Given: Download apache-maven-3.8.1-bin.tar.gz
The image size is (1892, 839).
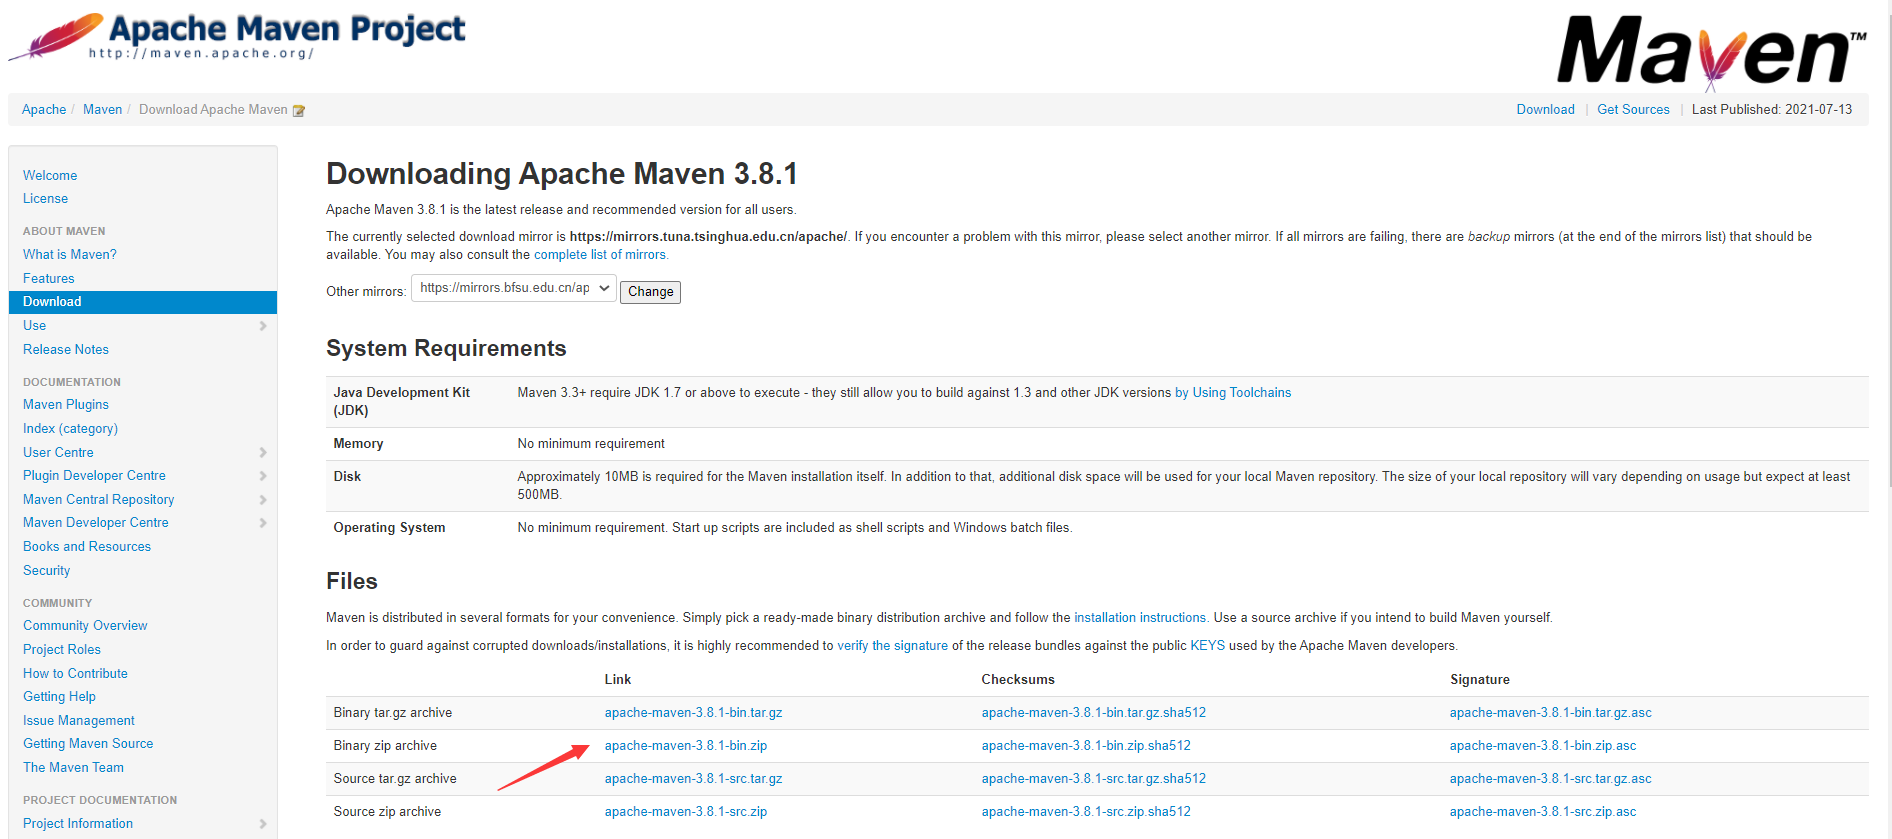Looking at the screenshot, I should tap(693, 713).
